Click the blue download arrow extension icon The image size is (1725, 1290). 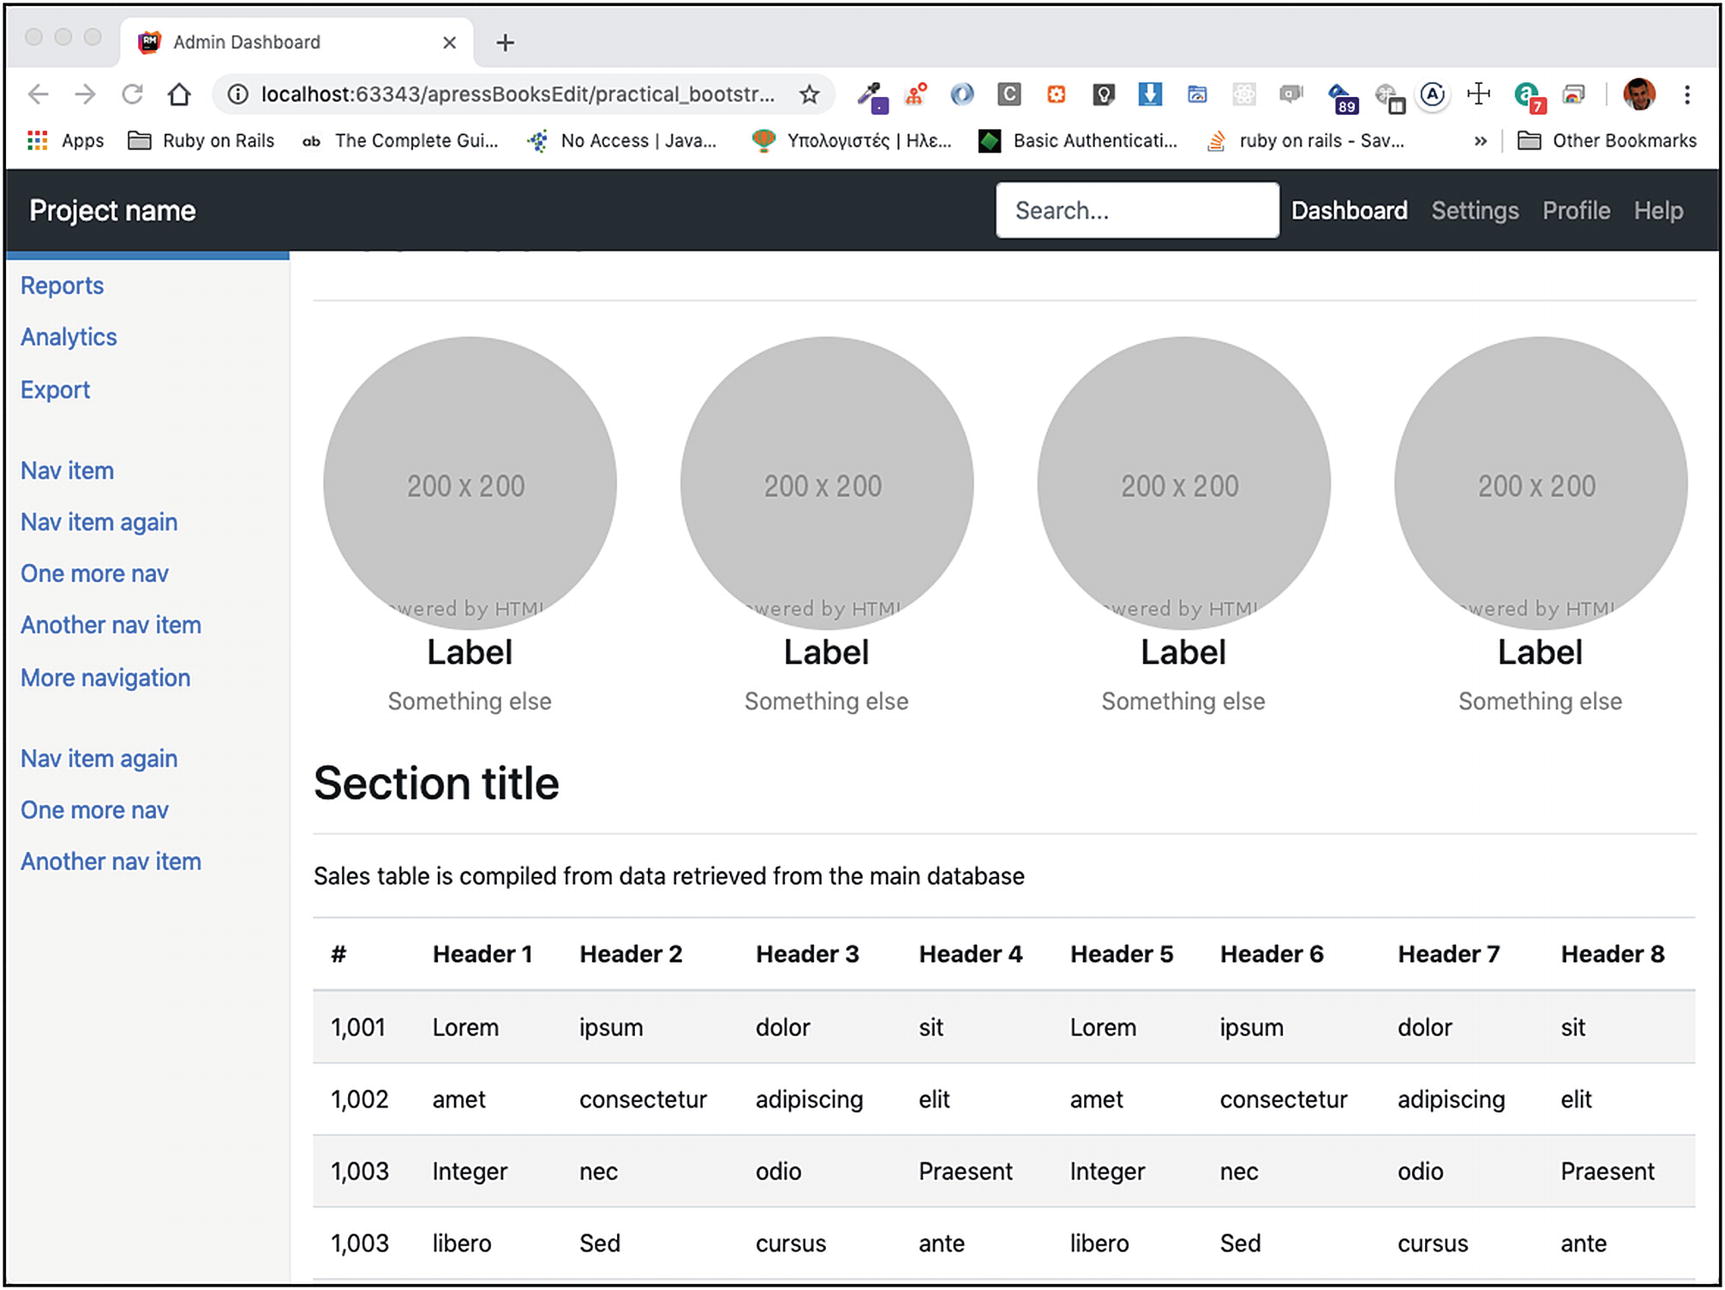point(1150,94)
